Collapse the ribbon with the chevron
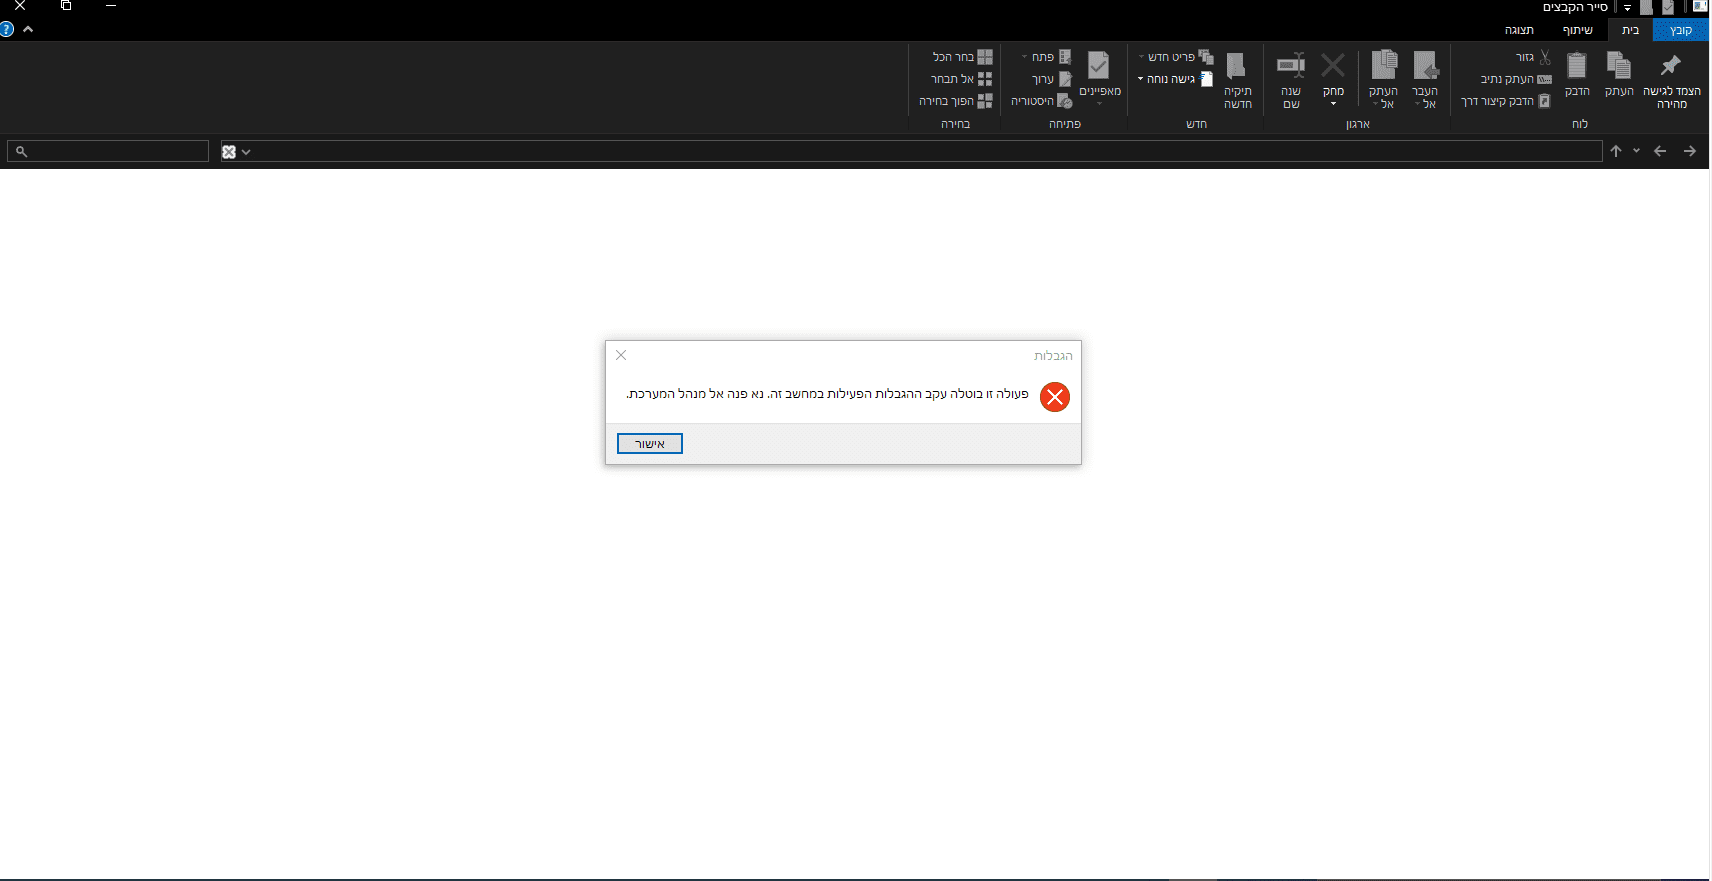1712x881 pixels. coord(28,29)
